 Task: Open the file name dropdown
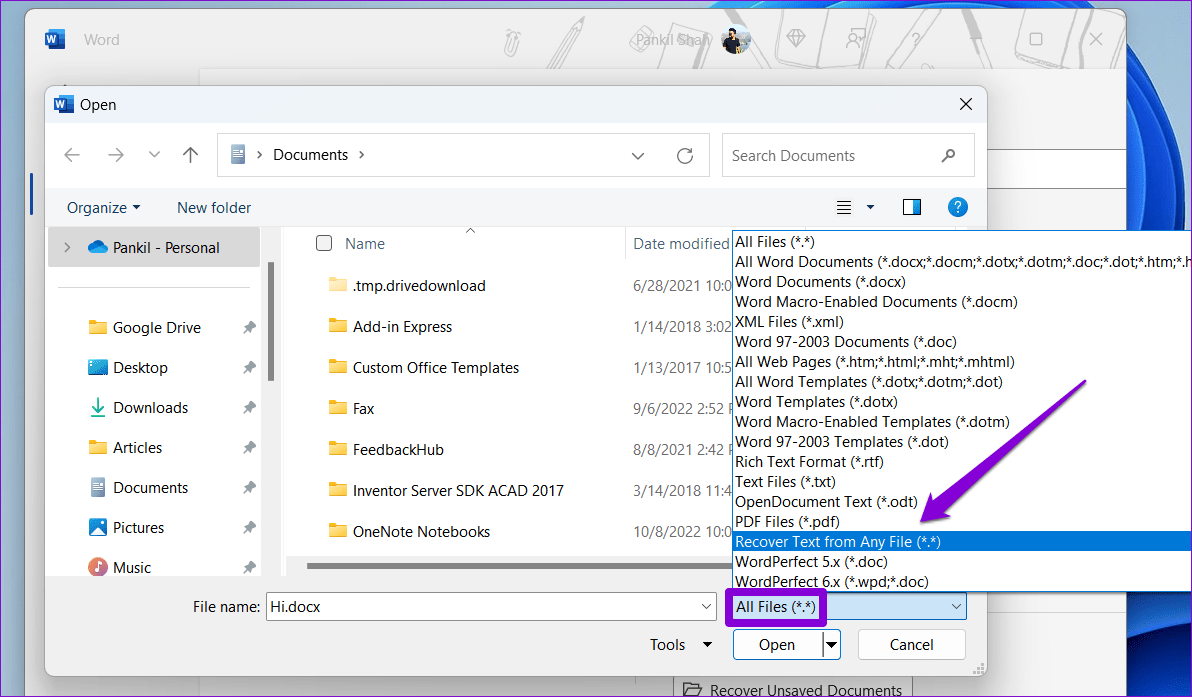[705, 606]
